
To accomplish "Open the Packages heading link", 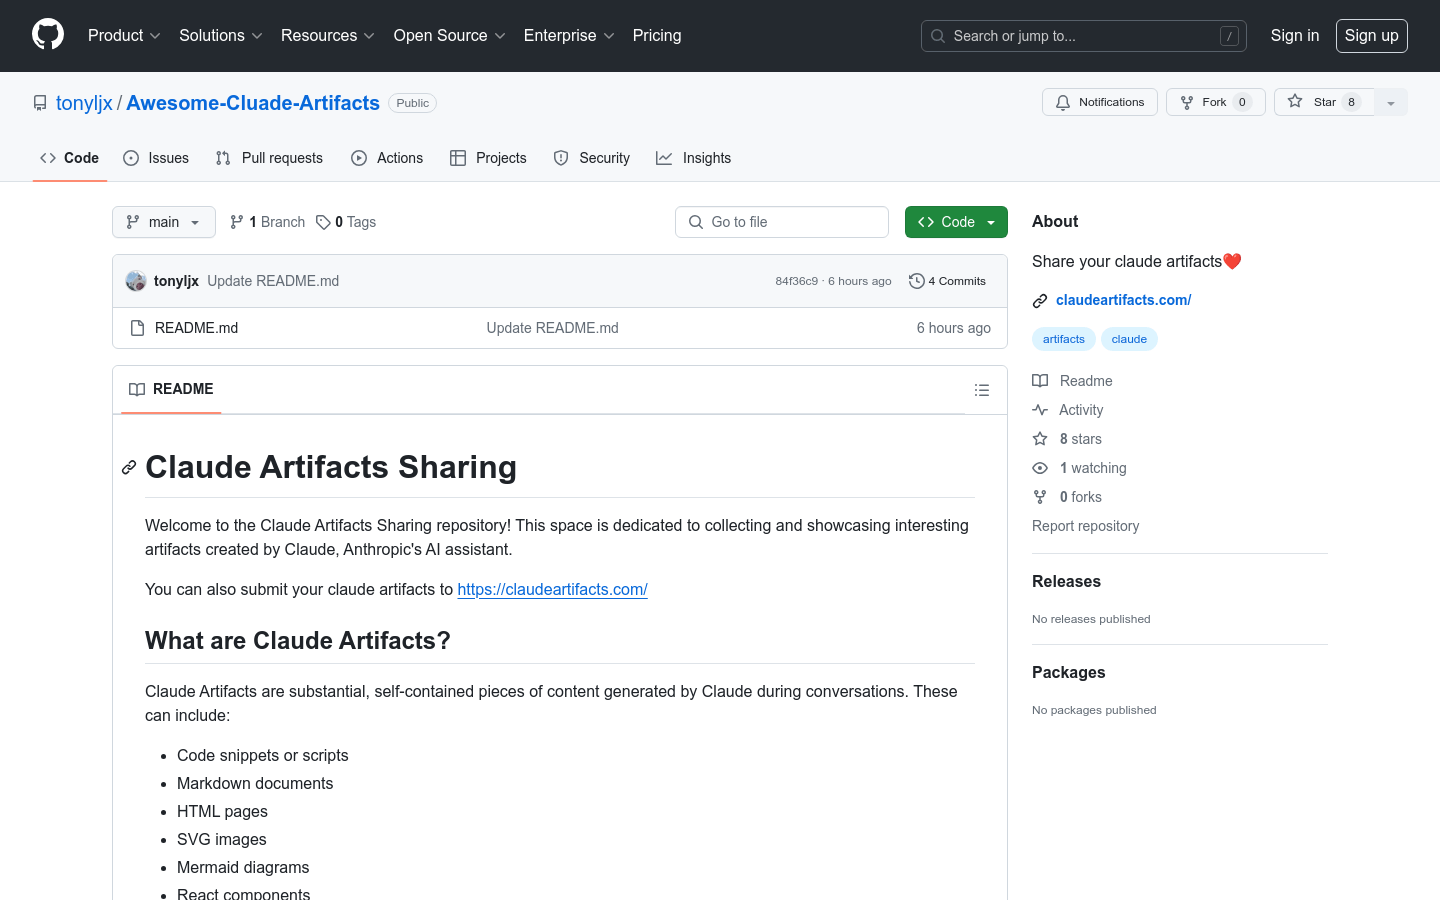I will click(1068, 672).
